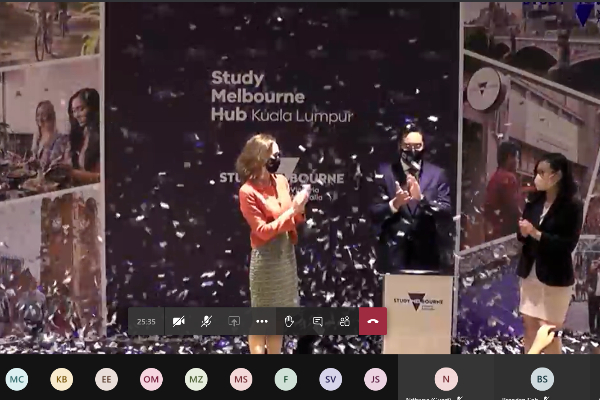Select the F participant avatar

point(285,379)
